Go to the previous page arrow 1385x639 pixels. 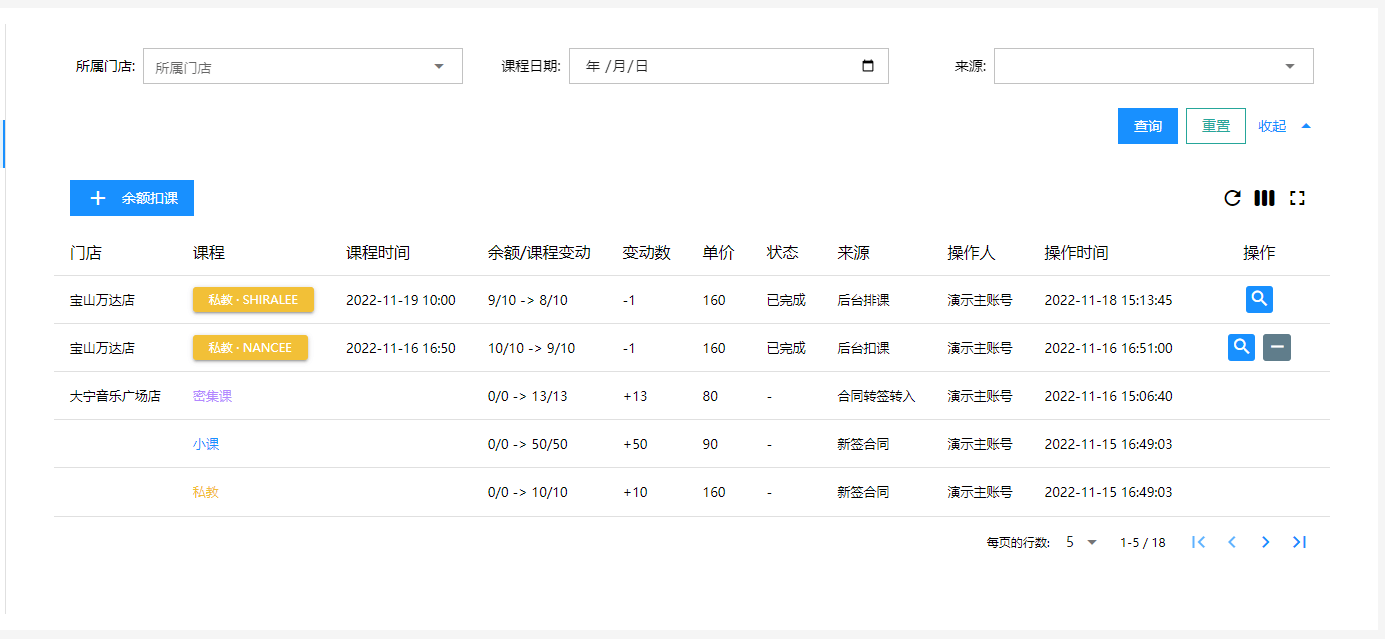(x=1232, y=542)
